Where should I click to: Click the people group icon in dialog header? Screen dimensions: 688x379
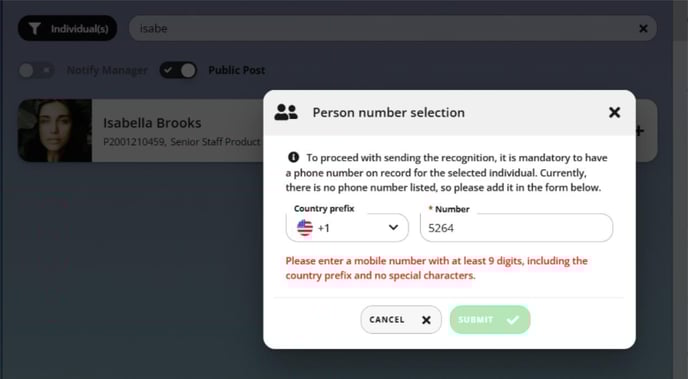286,112
